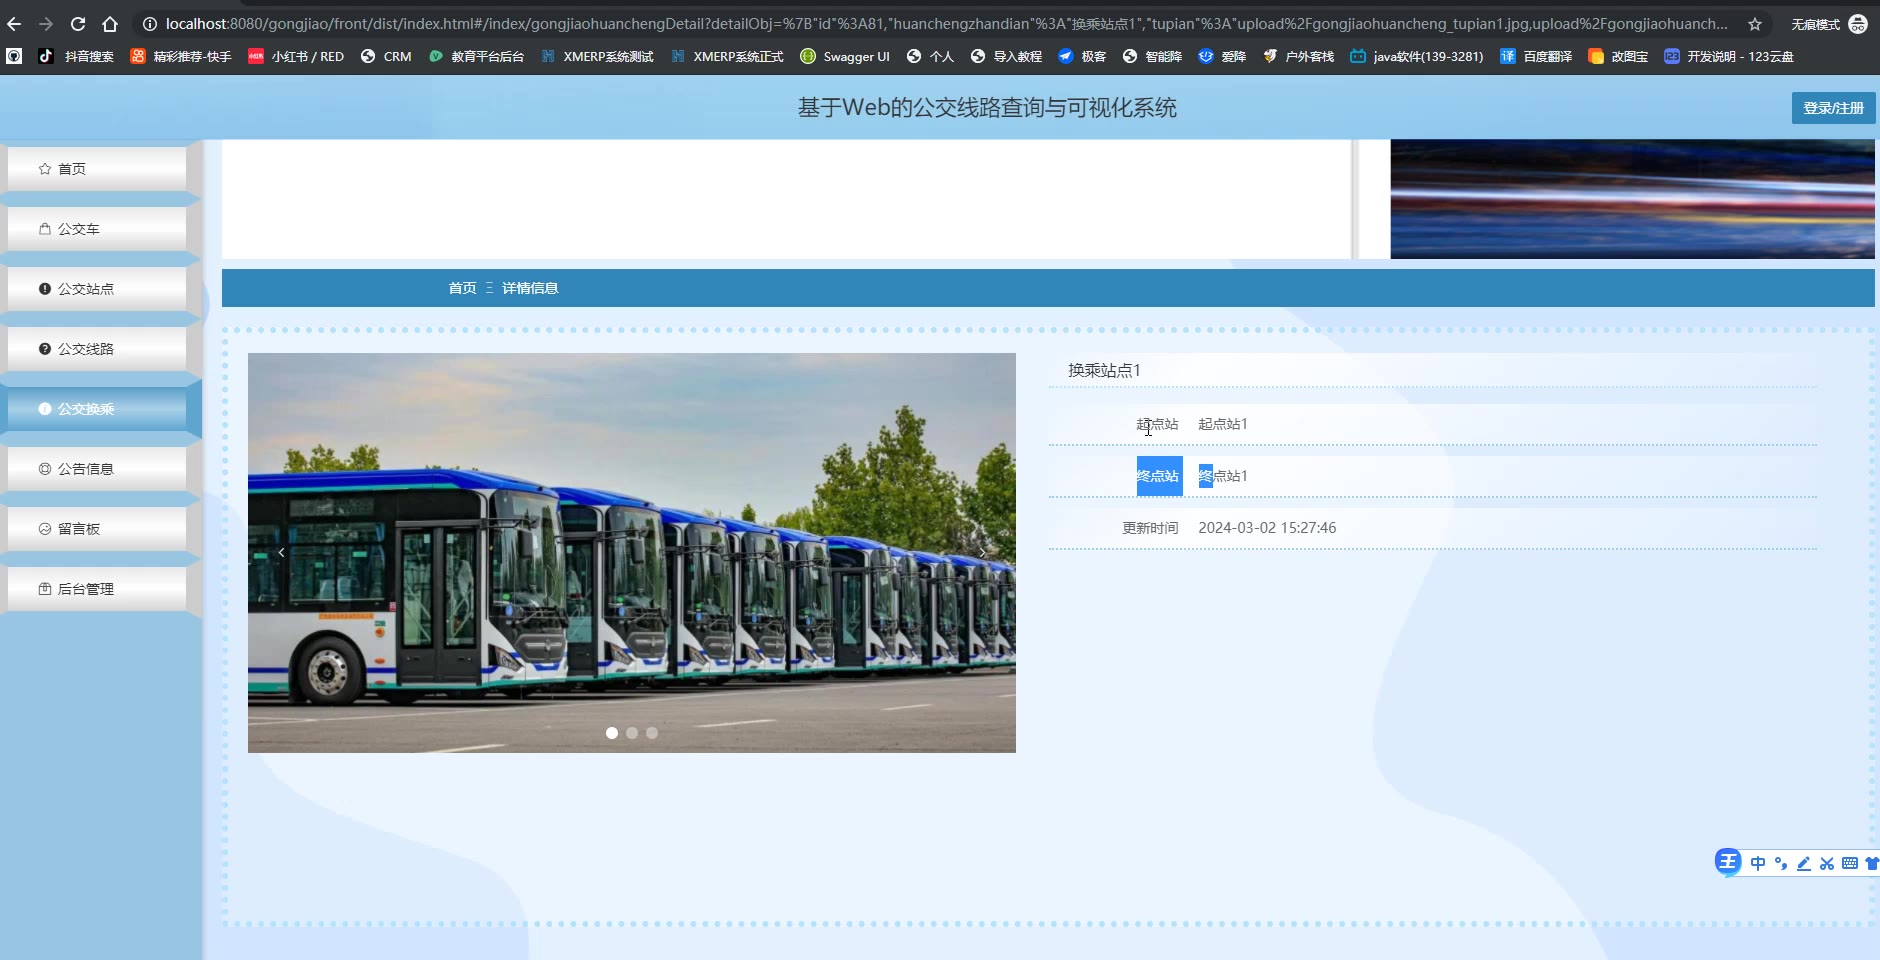Open the 抖音搜索 bookmark
The image size is (1880, 960).
coord(77,57)
